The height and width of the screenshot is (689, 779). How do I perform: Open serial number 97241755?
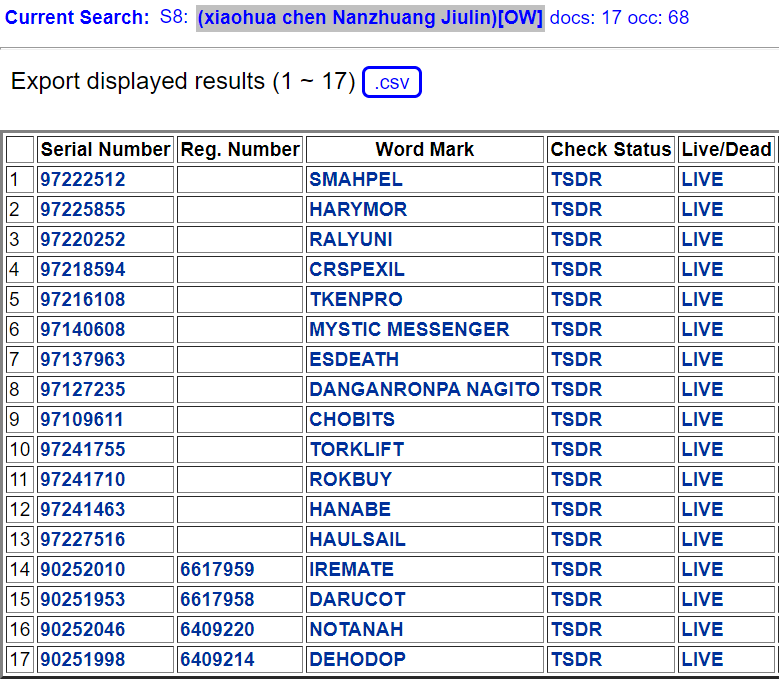pos(82,449)
